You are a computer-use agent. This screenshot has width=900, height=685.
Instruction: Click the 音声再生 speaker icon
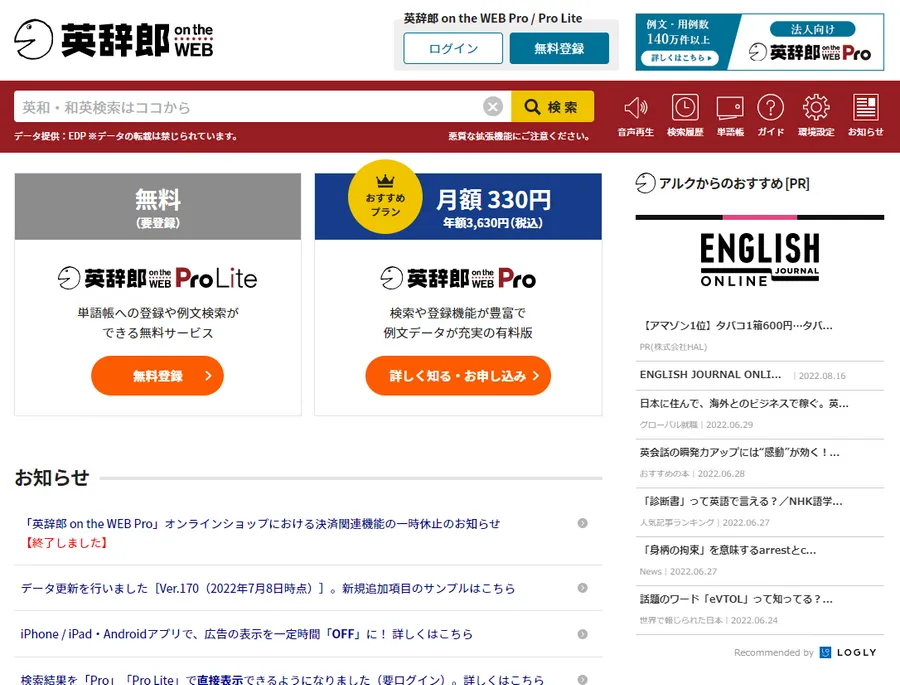(635, 108)
